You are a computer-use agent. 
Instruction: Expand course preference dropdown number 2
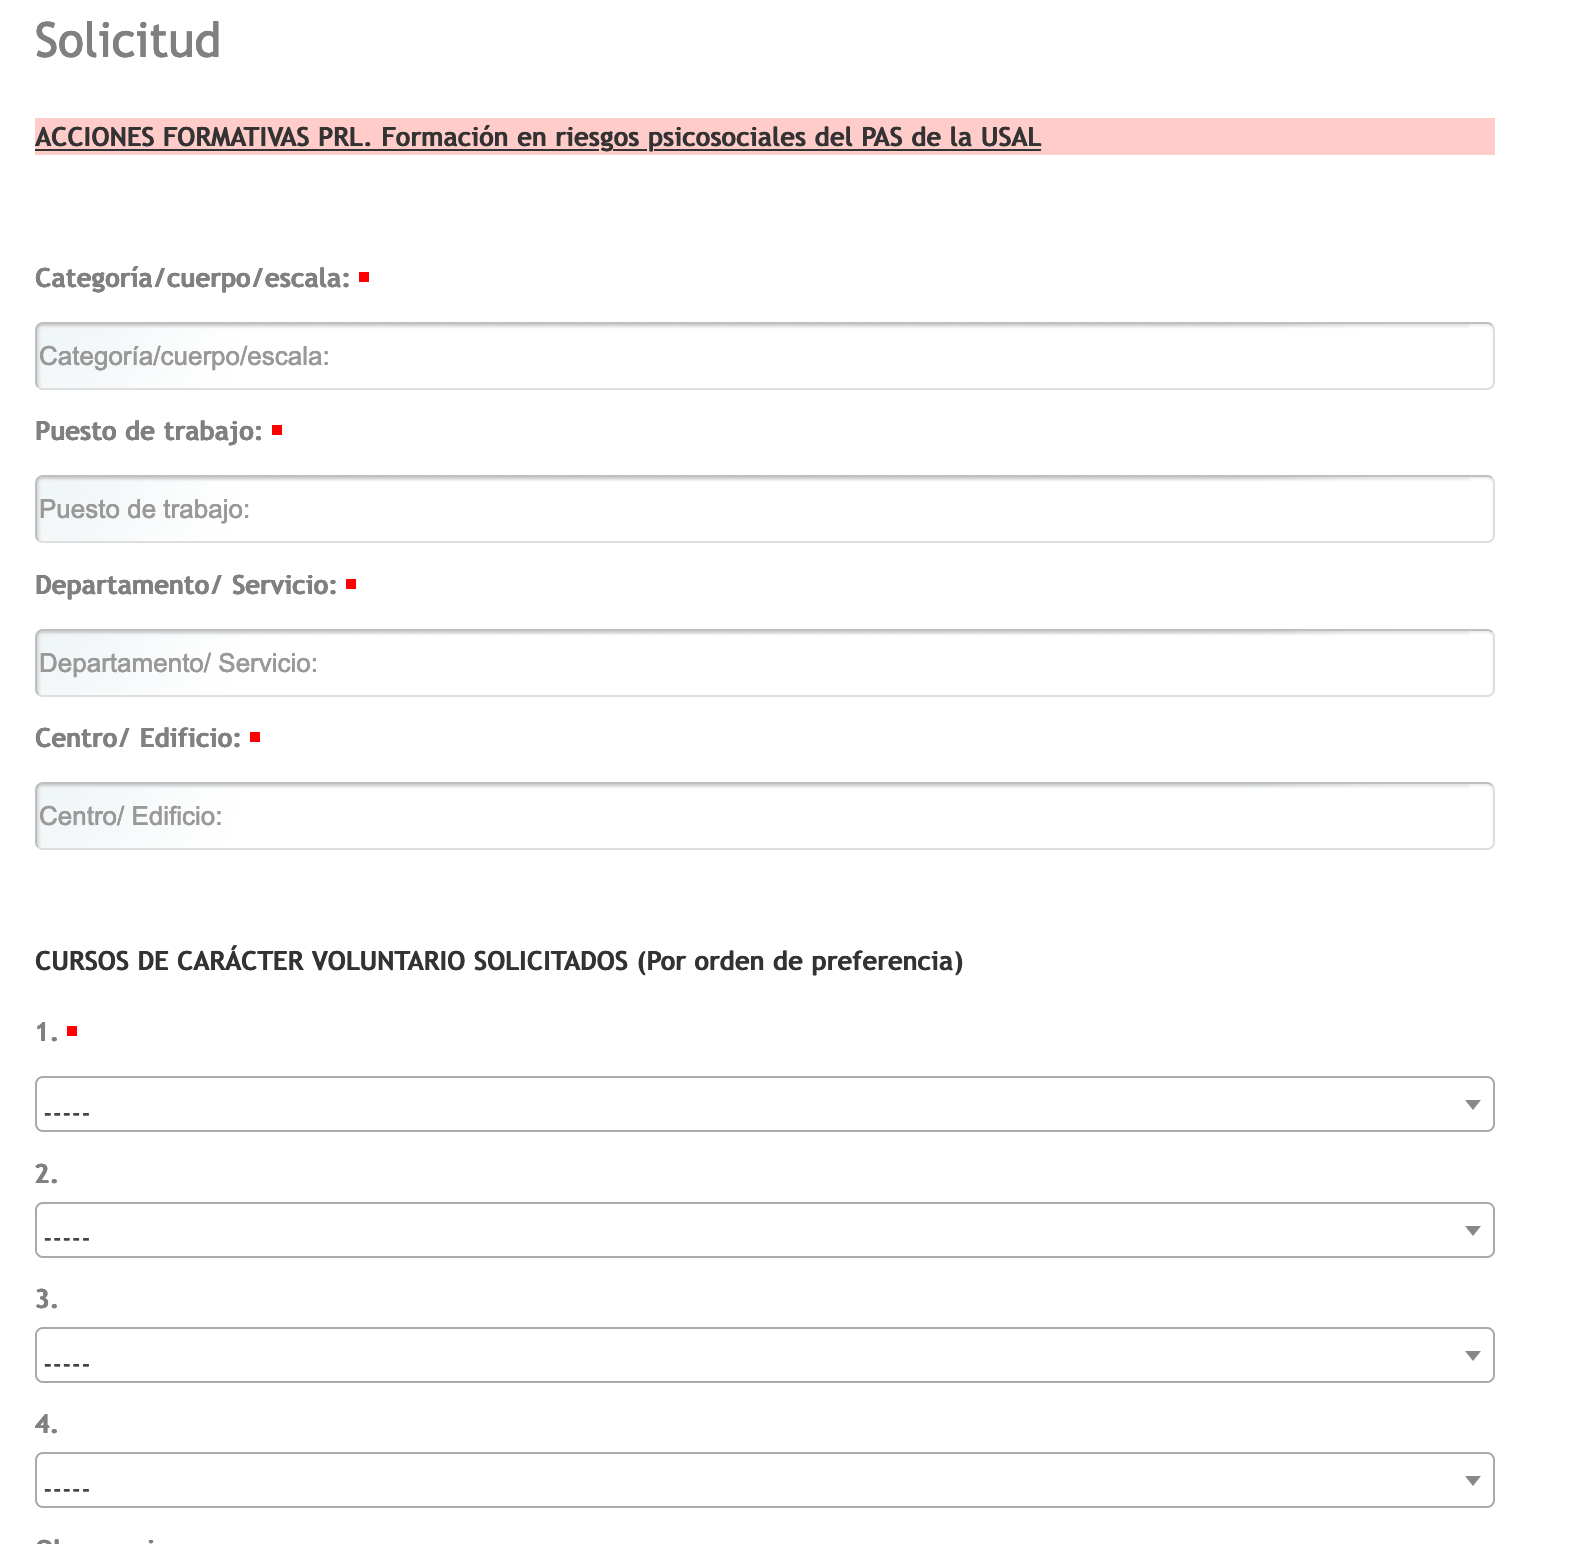click(x=764, y=1230)
